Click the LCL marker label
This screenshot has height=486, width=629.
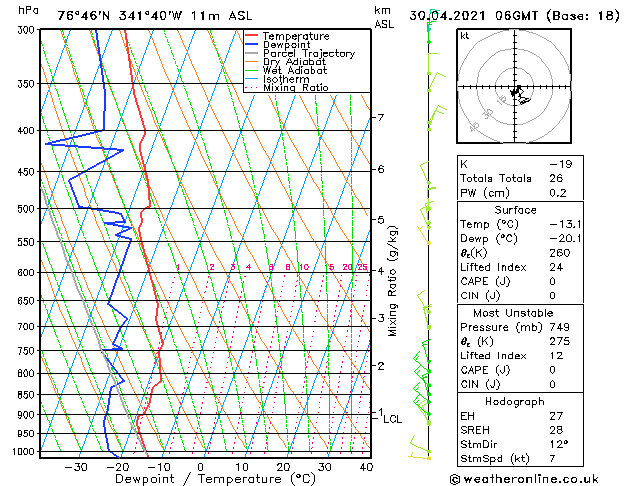click(392, 419)
